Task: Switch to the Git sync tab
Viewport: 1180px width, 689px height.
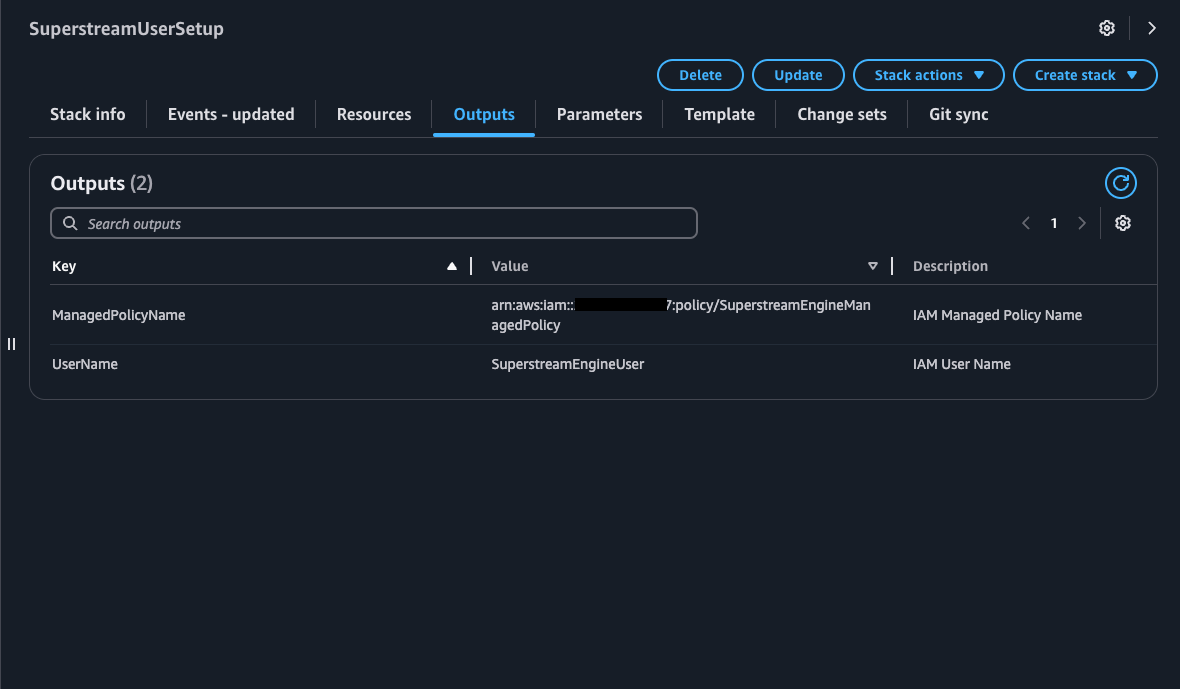Action: coord(959,114)
